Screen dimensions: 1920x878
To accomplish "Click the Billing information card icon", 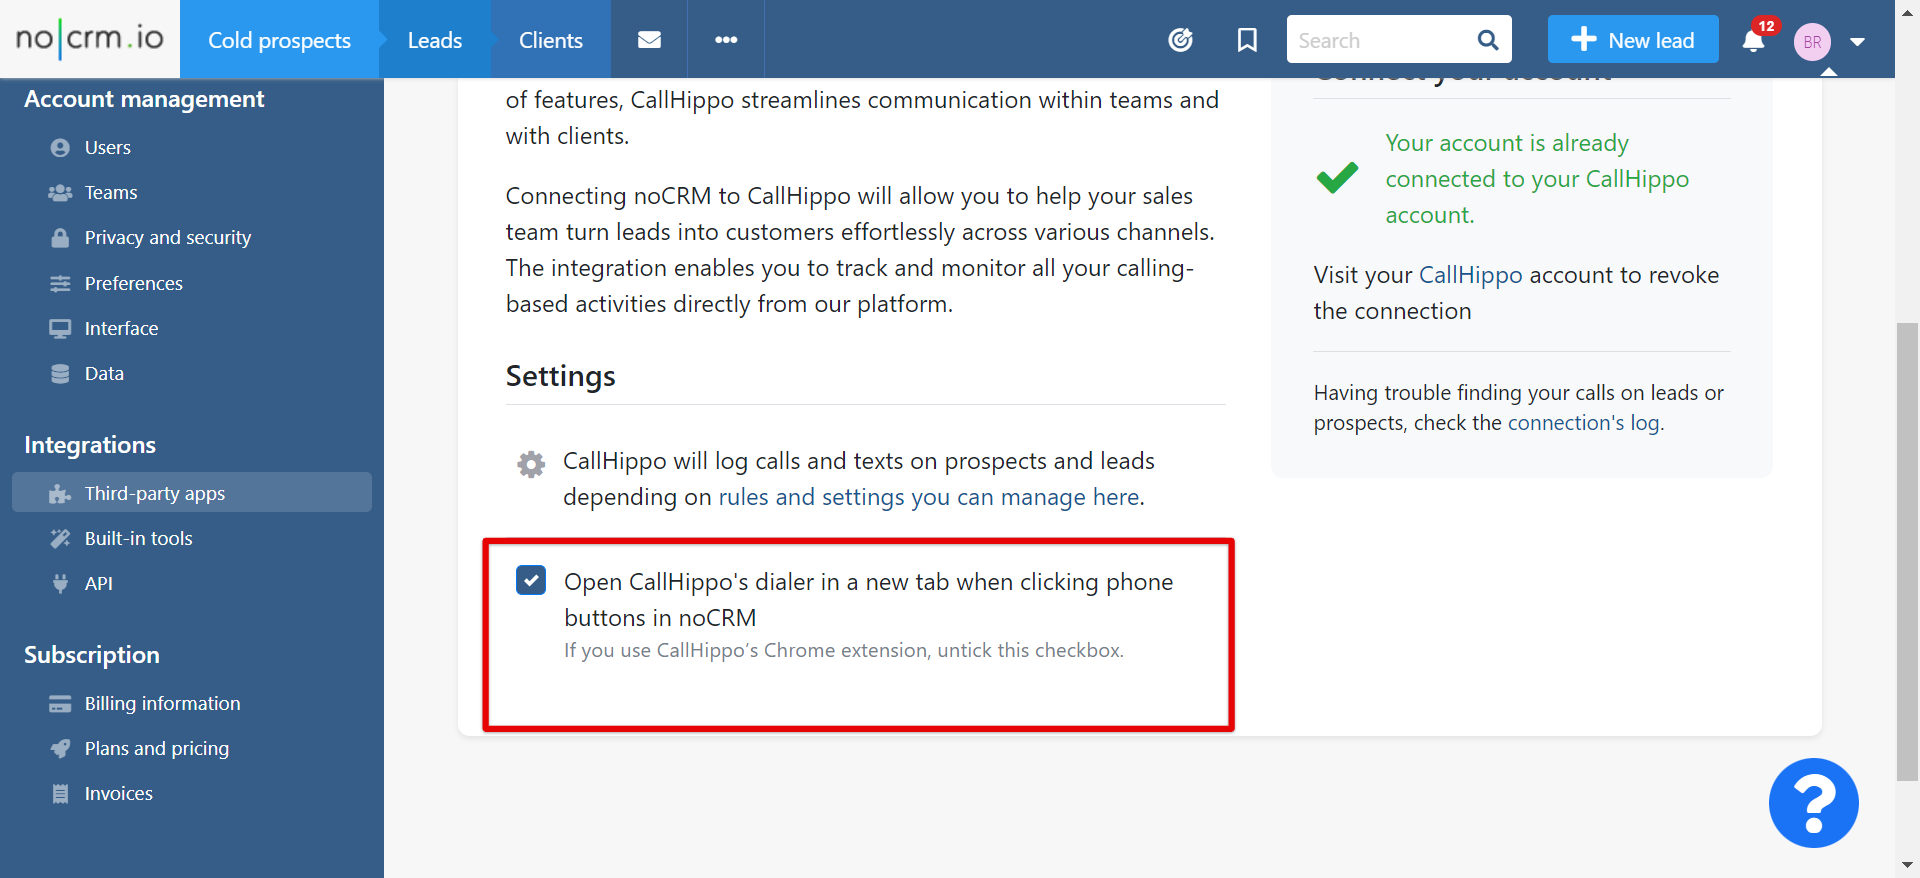I will [x=60, y=704].
